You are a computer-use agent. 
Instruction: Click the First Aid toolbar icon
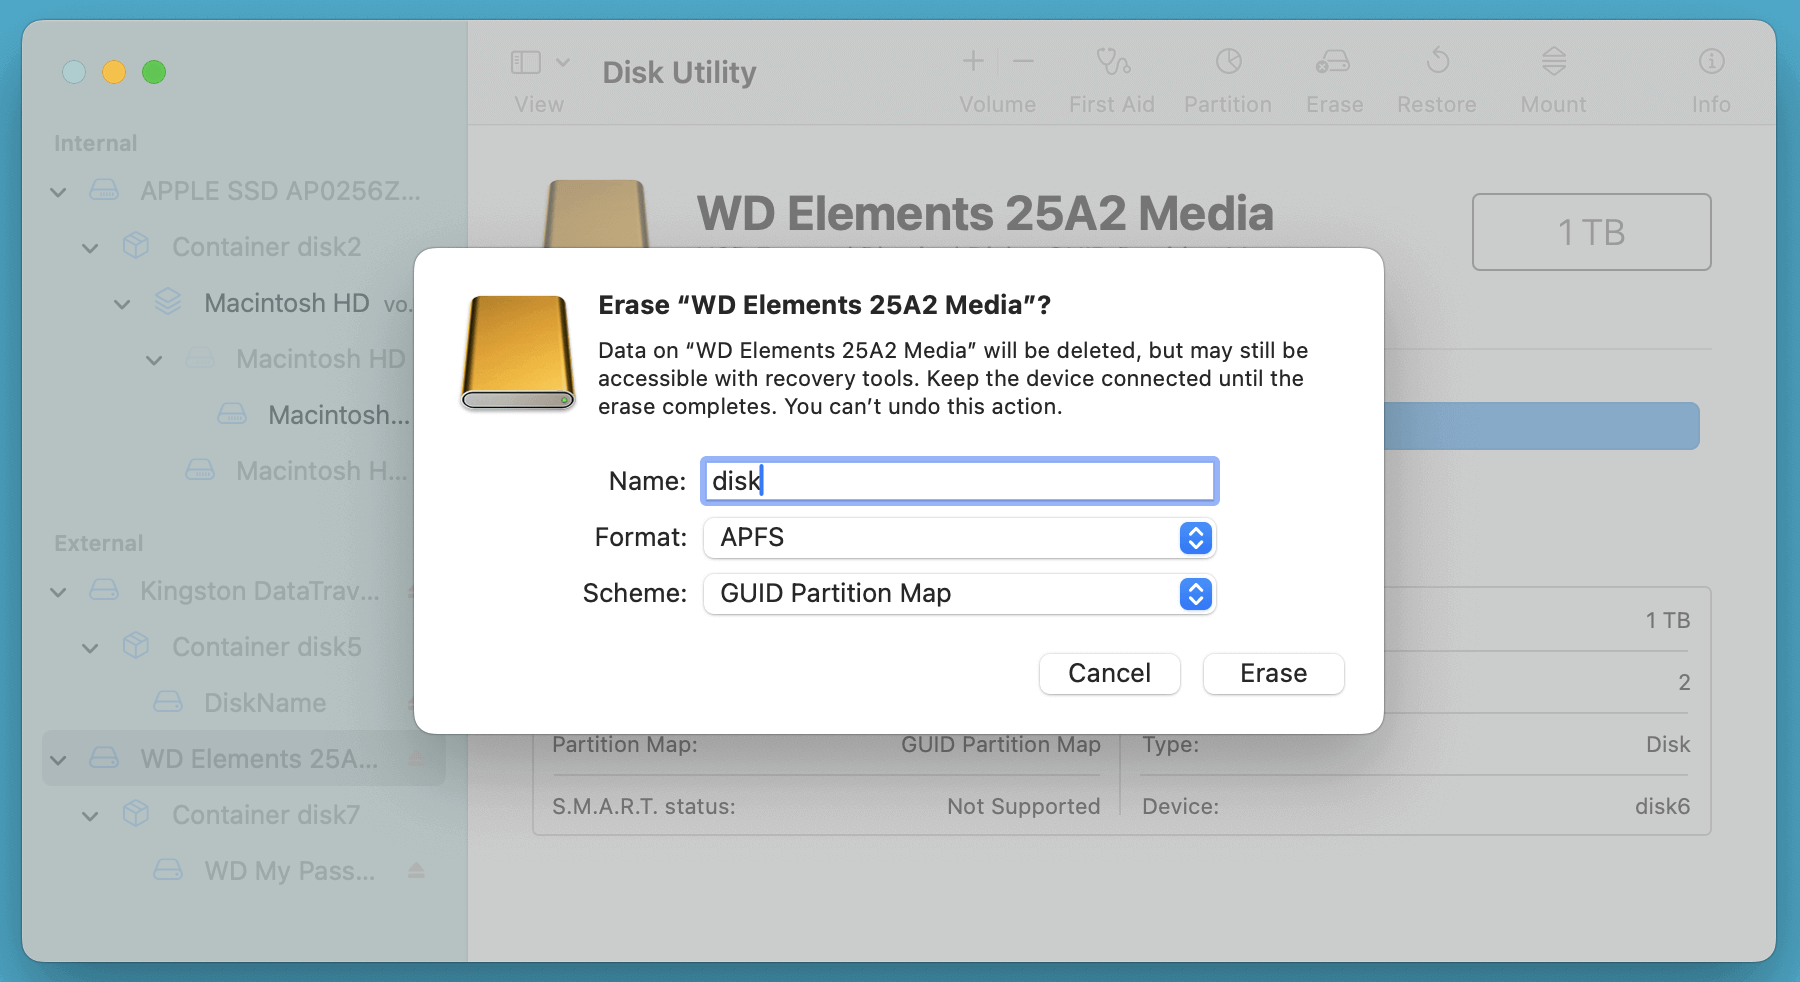click(x=1112, y=63)
